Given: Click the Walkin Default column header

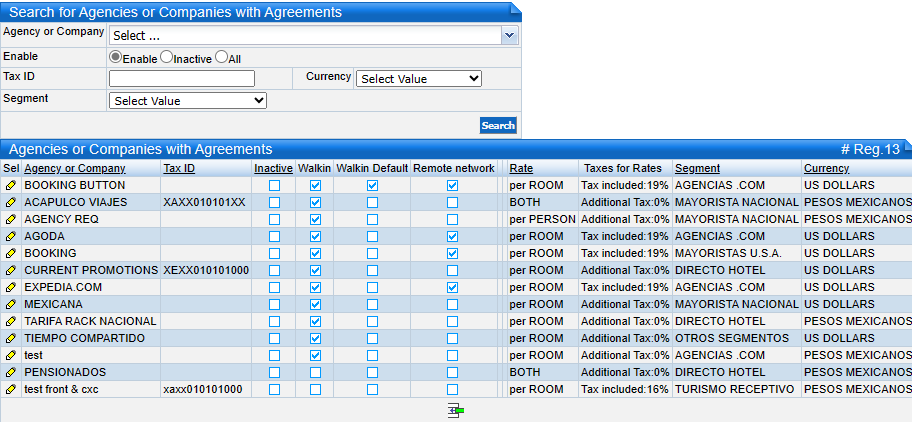Looking at the screenshot, I should pos(372,169).
